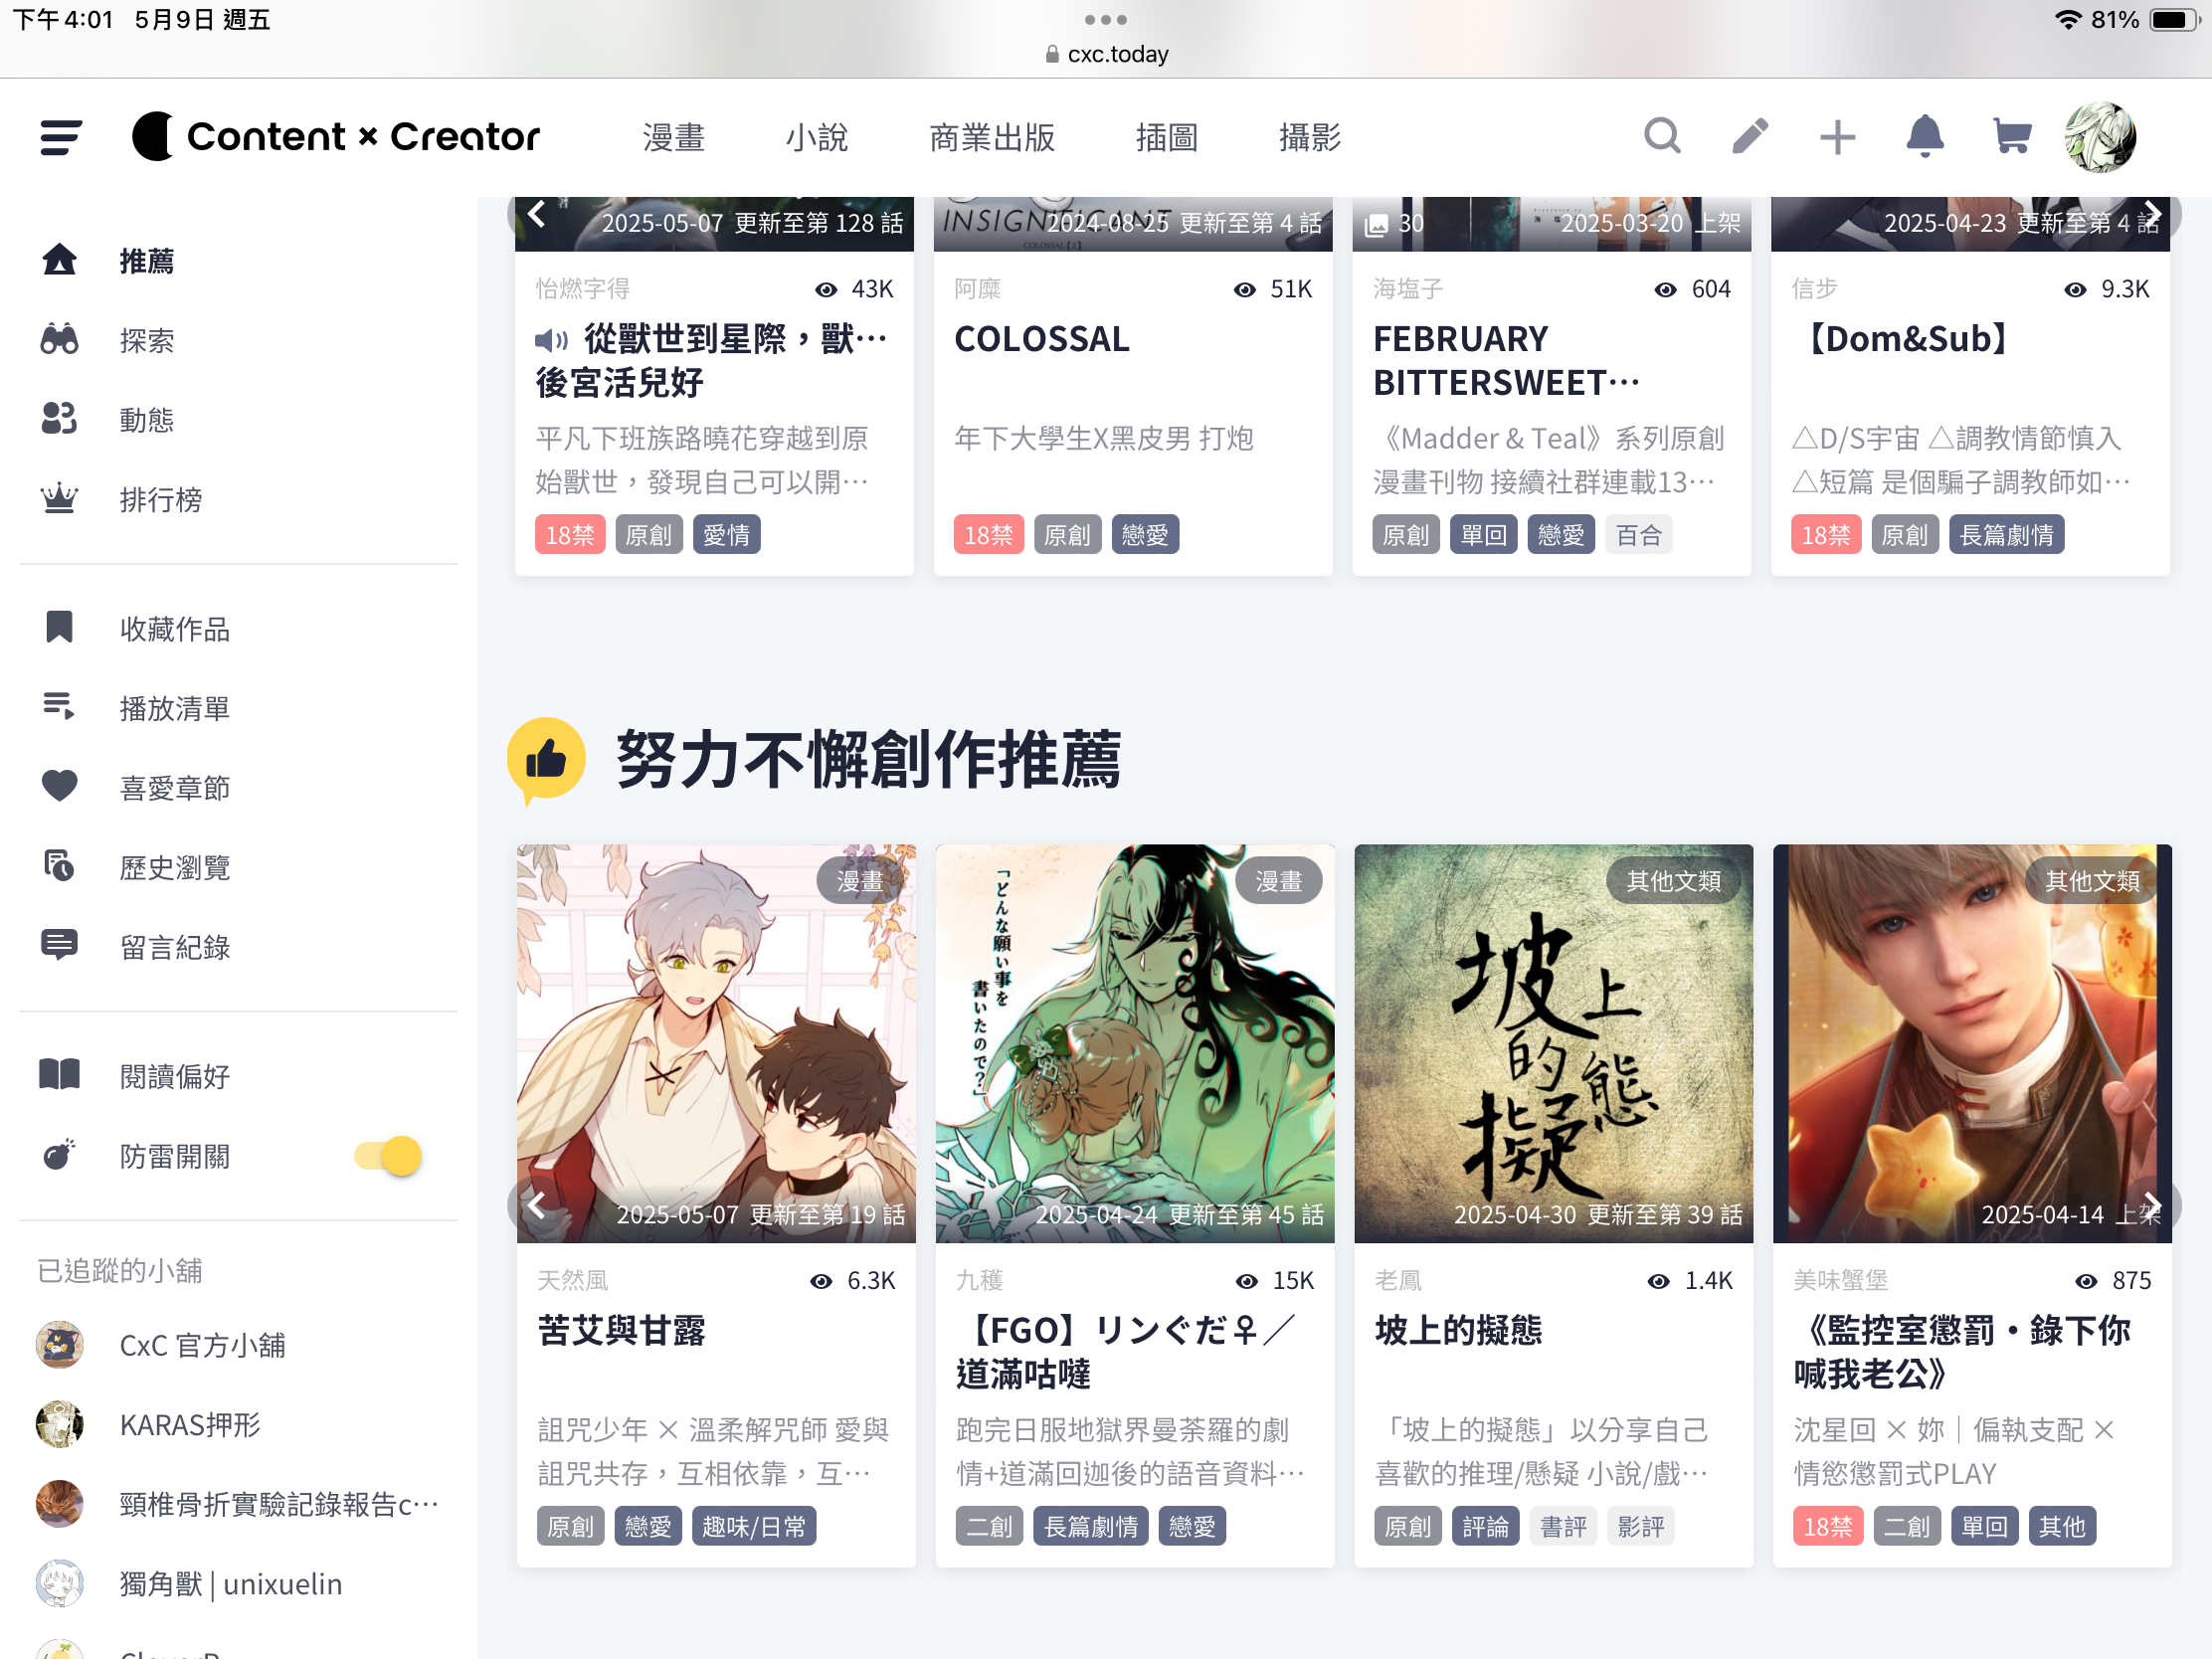Open the 坡上的擬態 cover thumbnail
Image resolution: width=2212 pixels, height=1659 pixels.
pyautogui.click(x=1553, y=1043)
